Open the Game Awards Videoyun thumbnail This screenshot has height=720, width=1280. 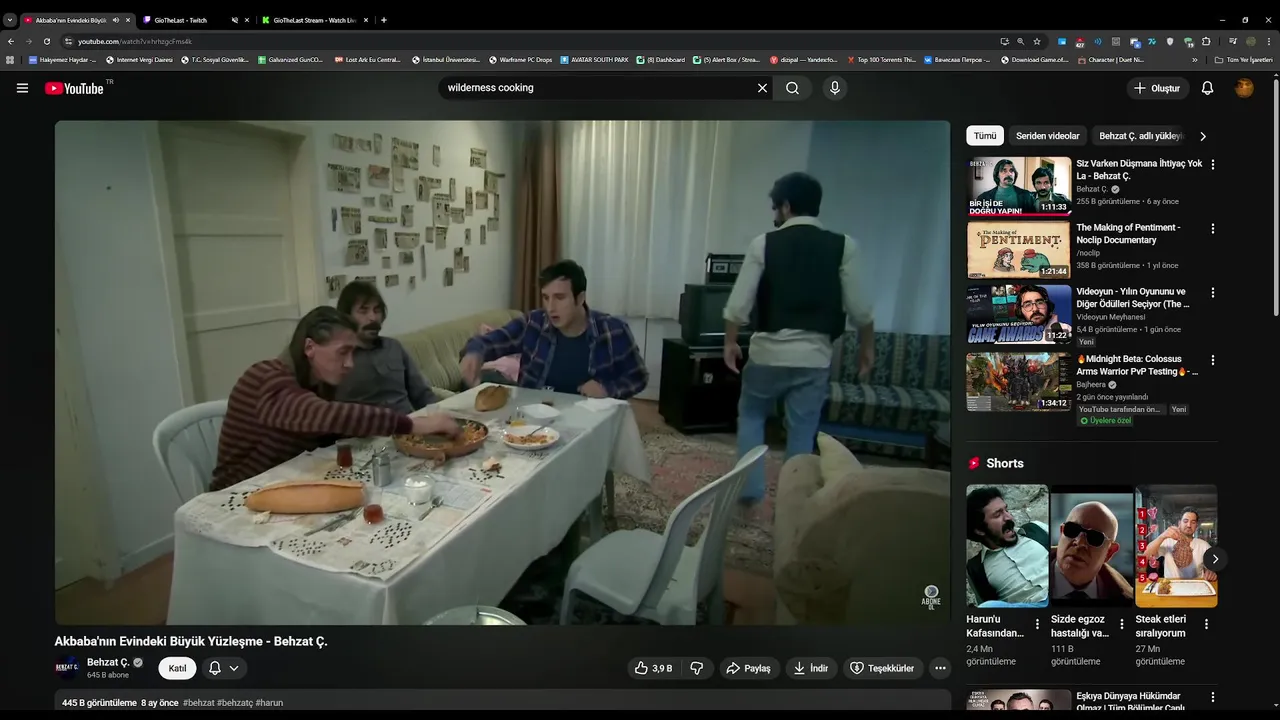point(1019,315)
